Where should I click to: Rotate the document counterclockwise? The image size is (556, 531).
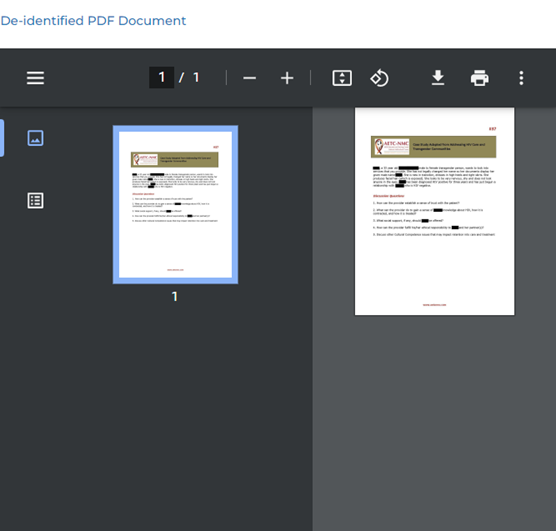(379, 78)
